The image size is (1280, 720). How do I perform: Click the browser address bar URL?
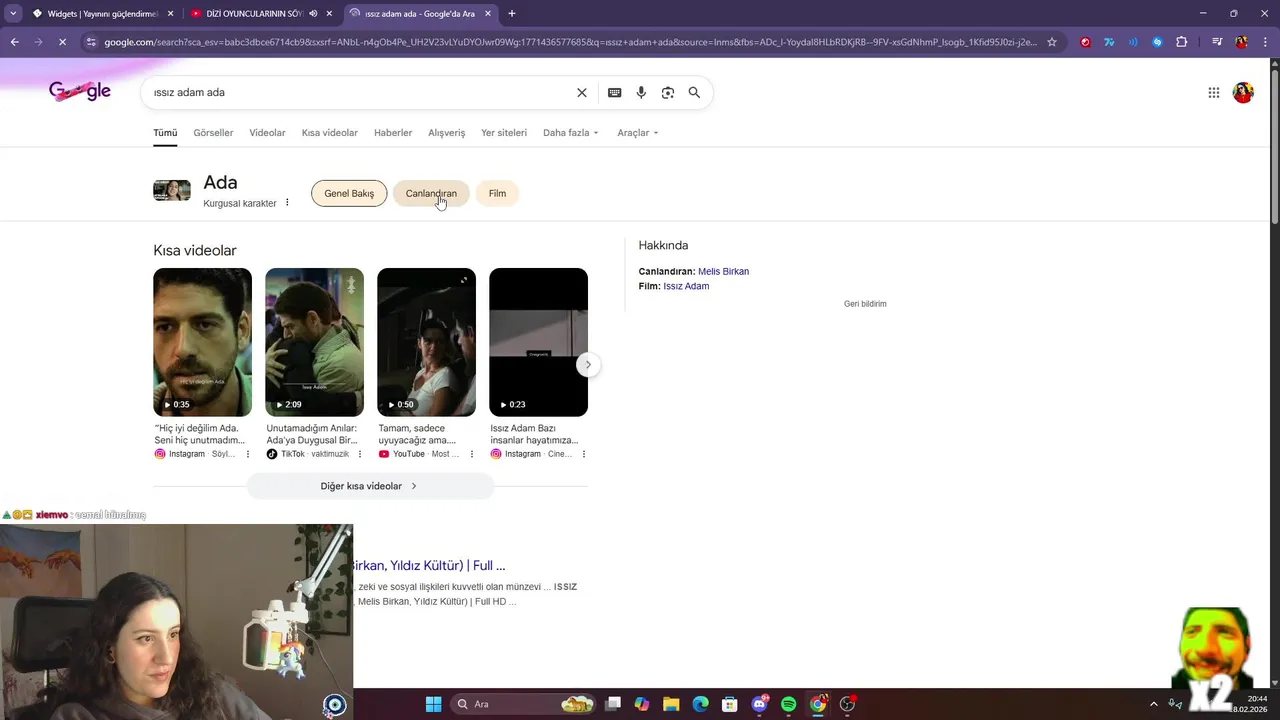coord(570,42)
